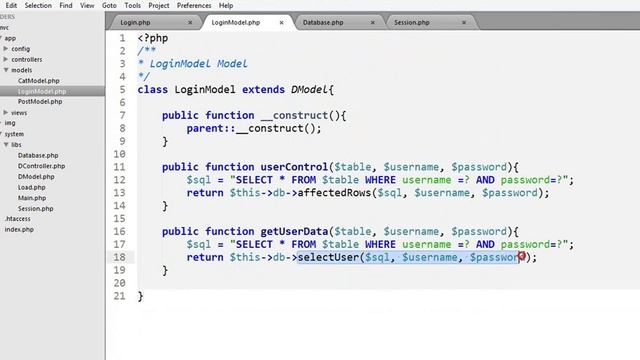Image resolution: width=640 pixels, height=360 pixels.
Task: Select the config folder label
Action: coord(20,49)
